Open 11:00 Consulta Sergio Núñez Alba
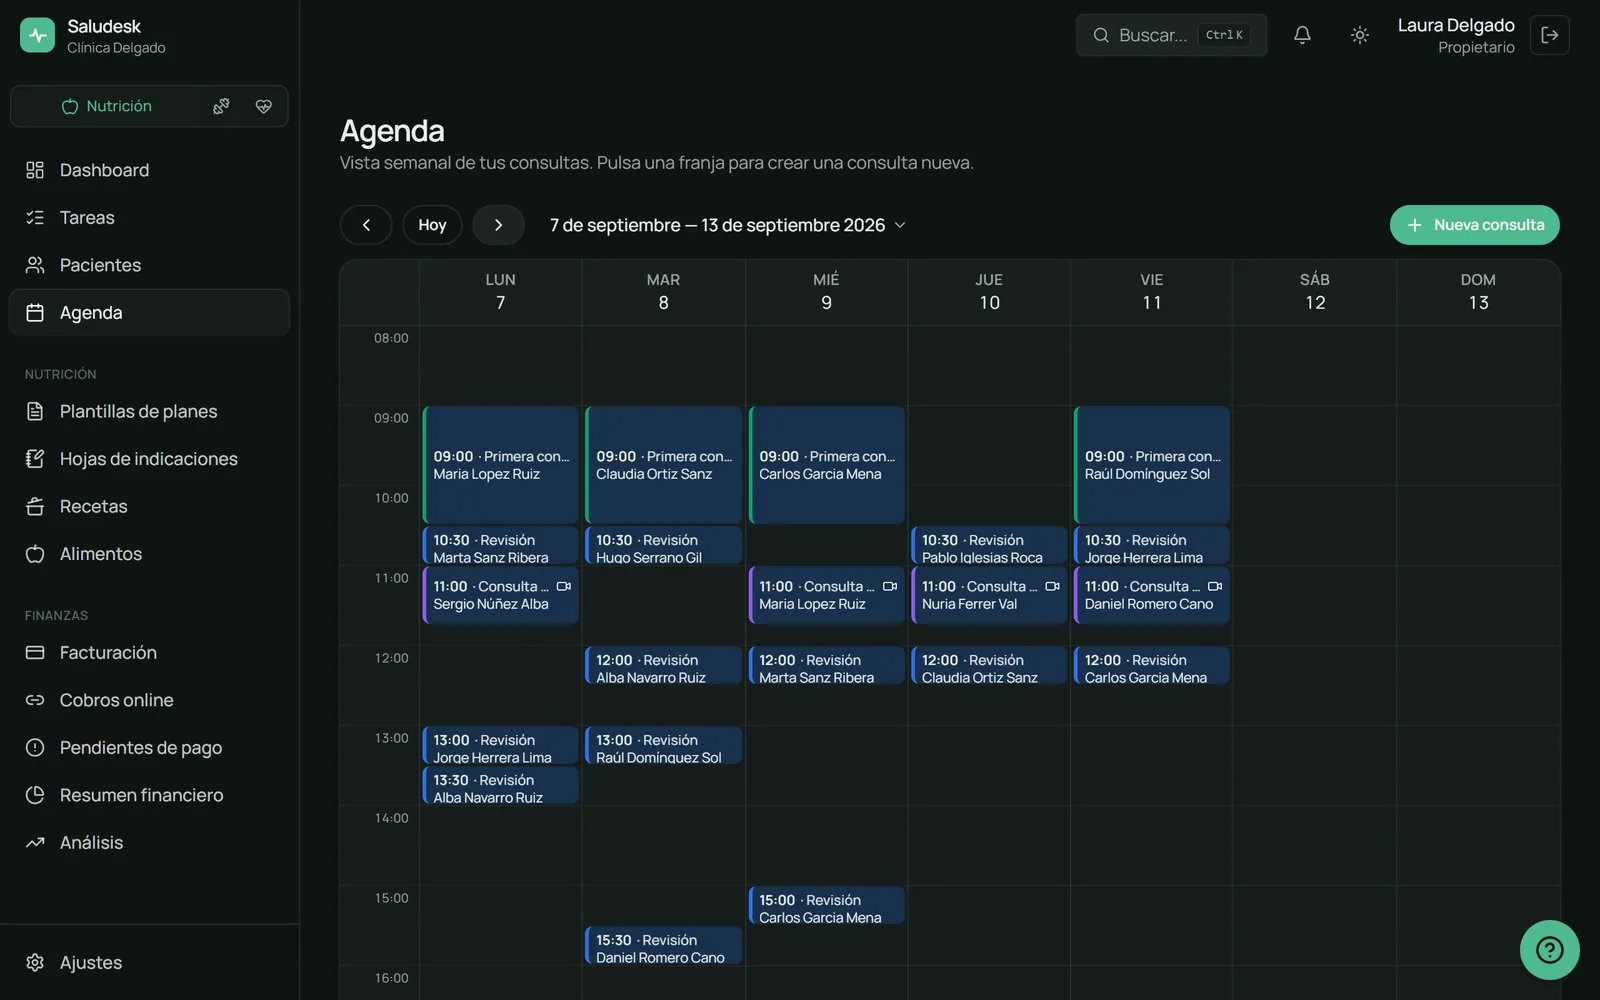 click(501, 595)
